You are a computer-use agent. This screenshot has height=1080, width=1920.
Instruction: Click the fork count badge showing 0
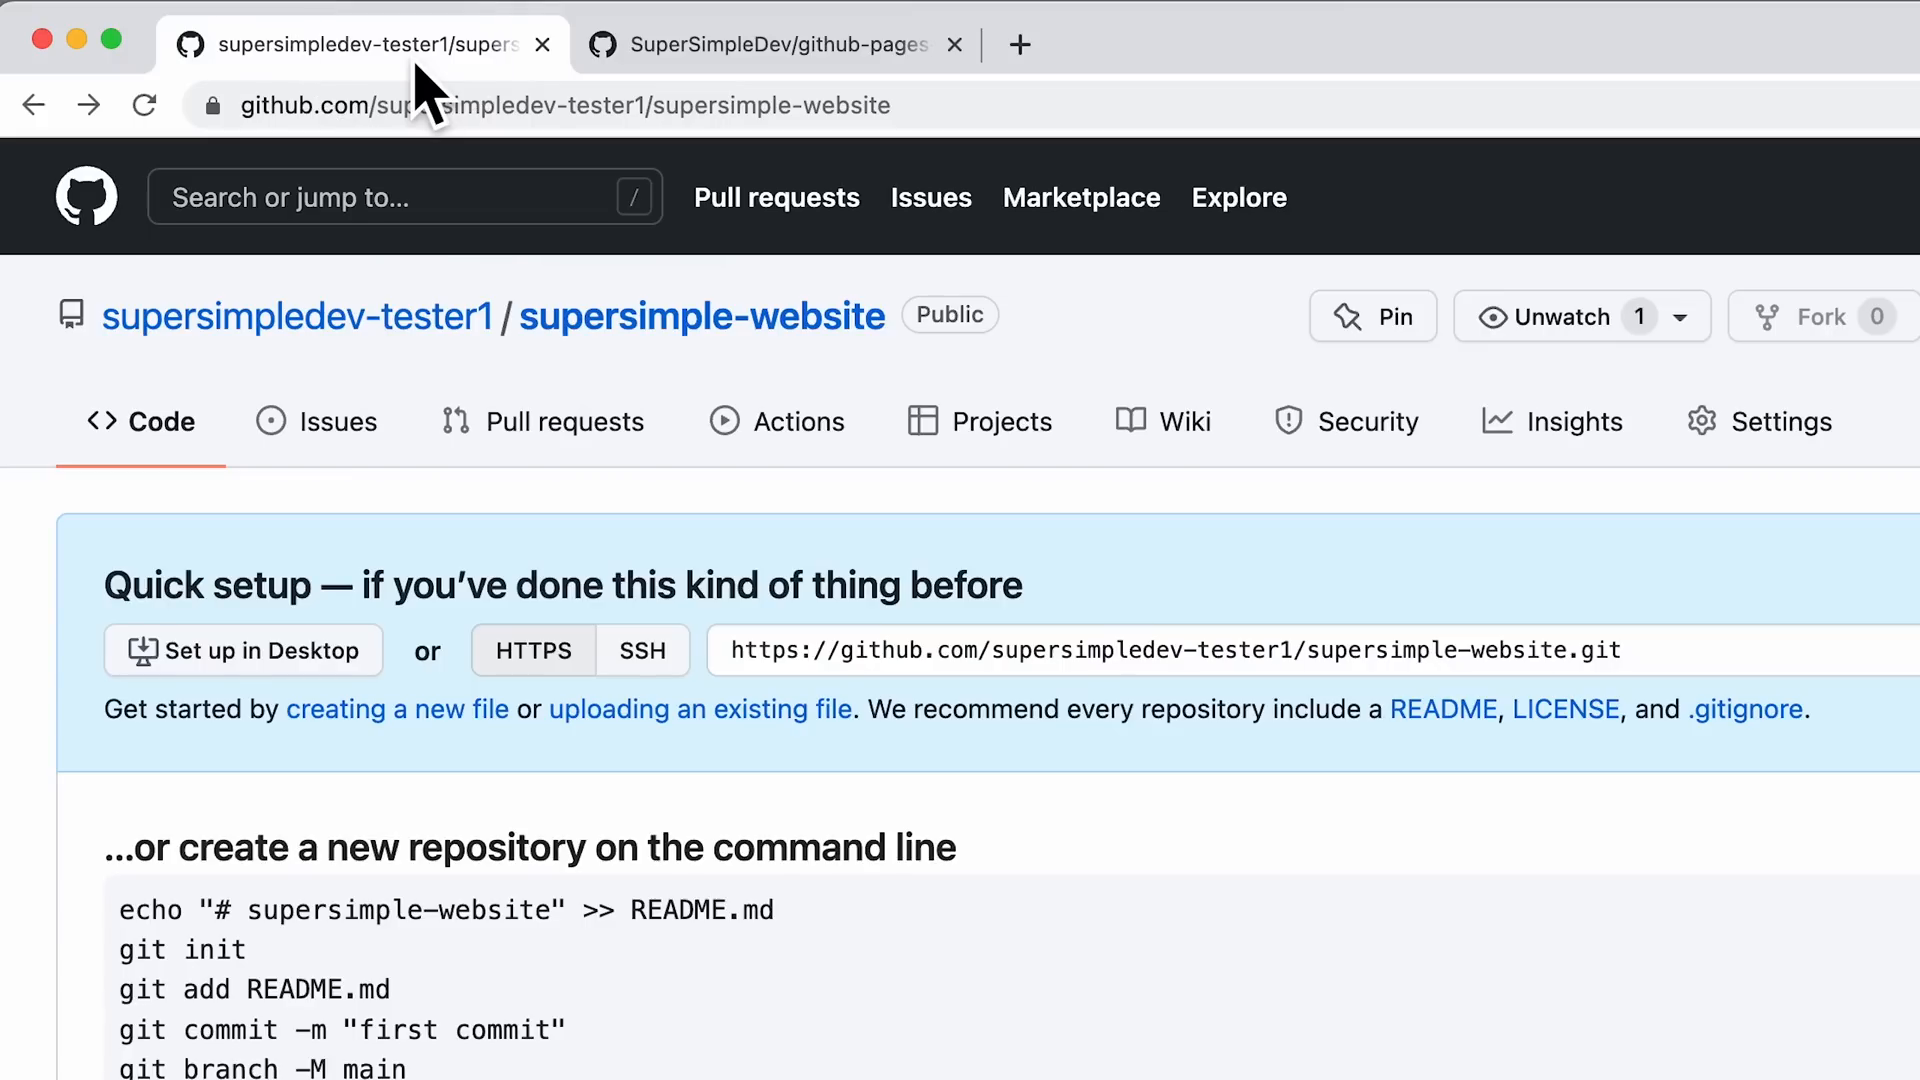[x=1877, y=317]
